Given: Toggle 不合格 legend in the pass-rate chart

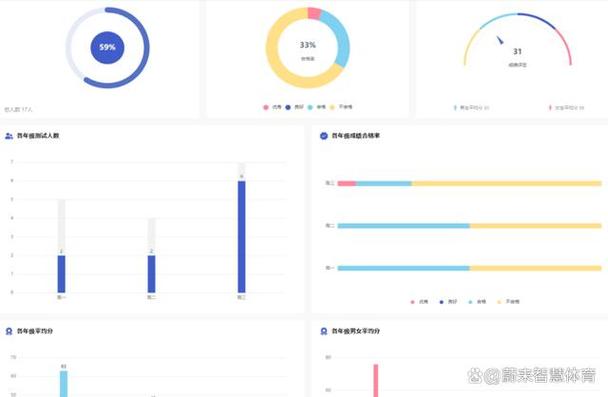Looking at the screenshot, I should coord(508,302).
